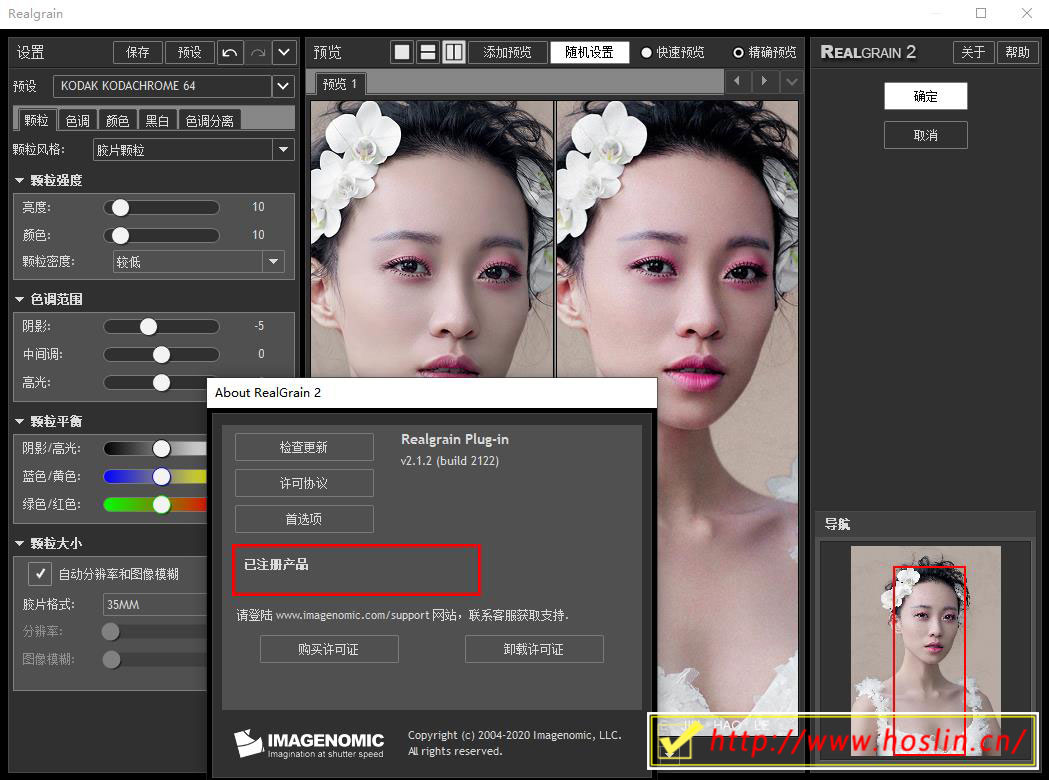Click the Imagenomic logo in About dialog
Screen dimensions: 1049x780
click(309, 743)
